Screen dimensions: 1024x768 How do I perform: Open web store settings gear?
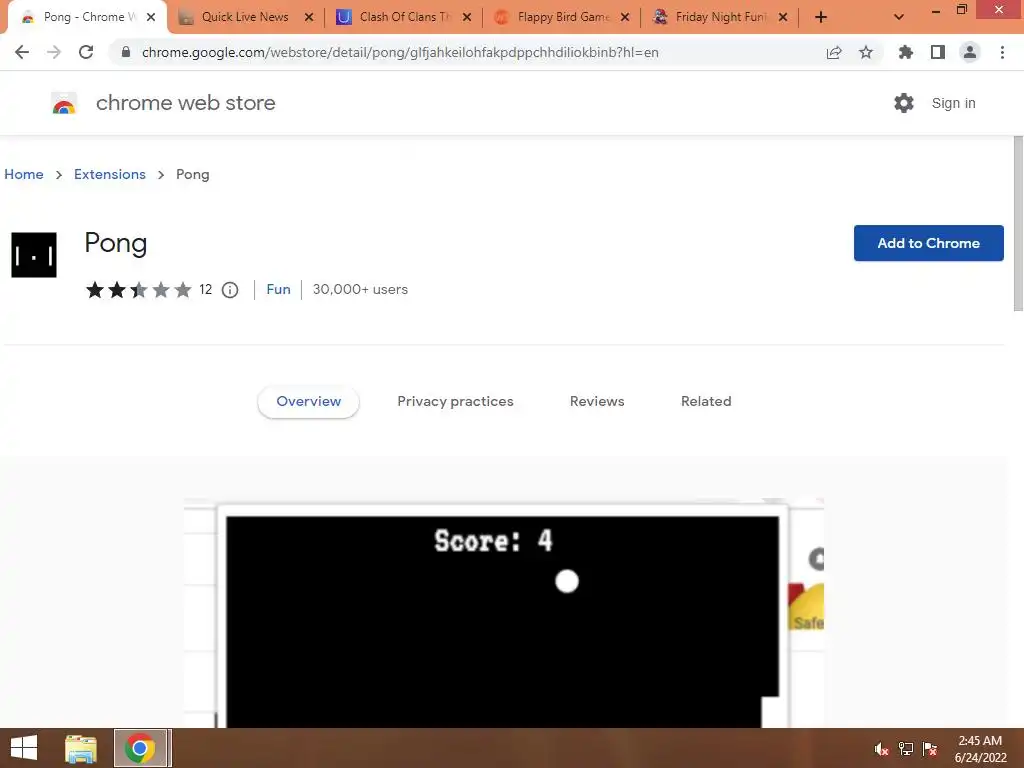904,103
